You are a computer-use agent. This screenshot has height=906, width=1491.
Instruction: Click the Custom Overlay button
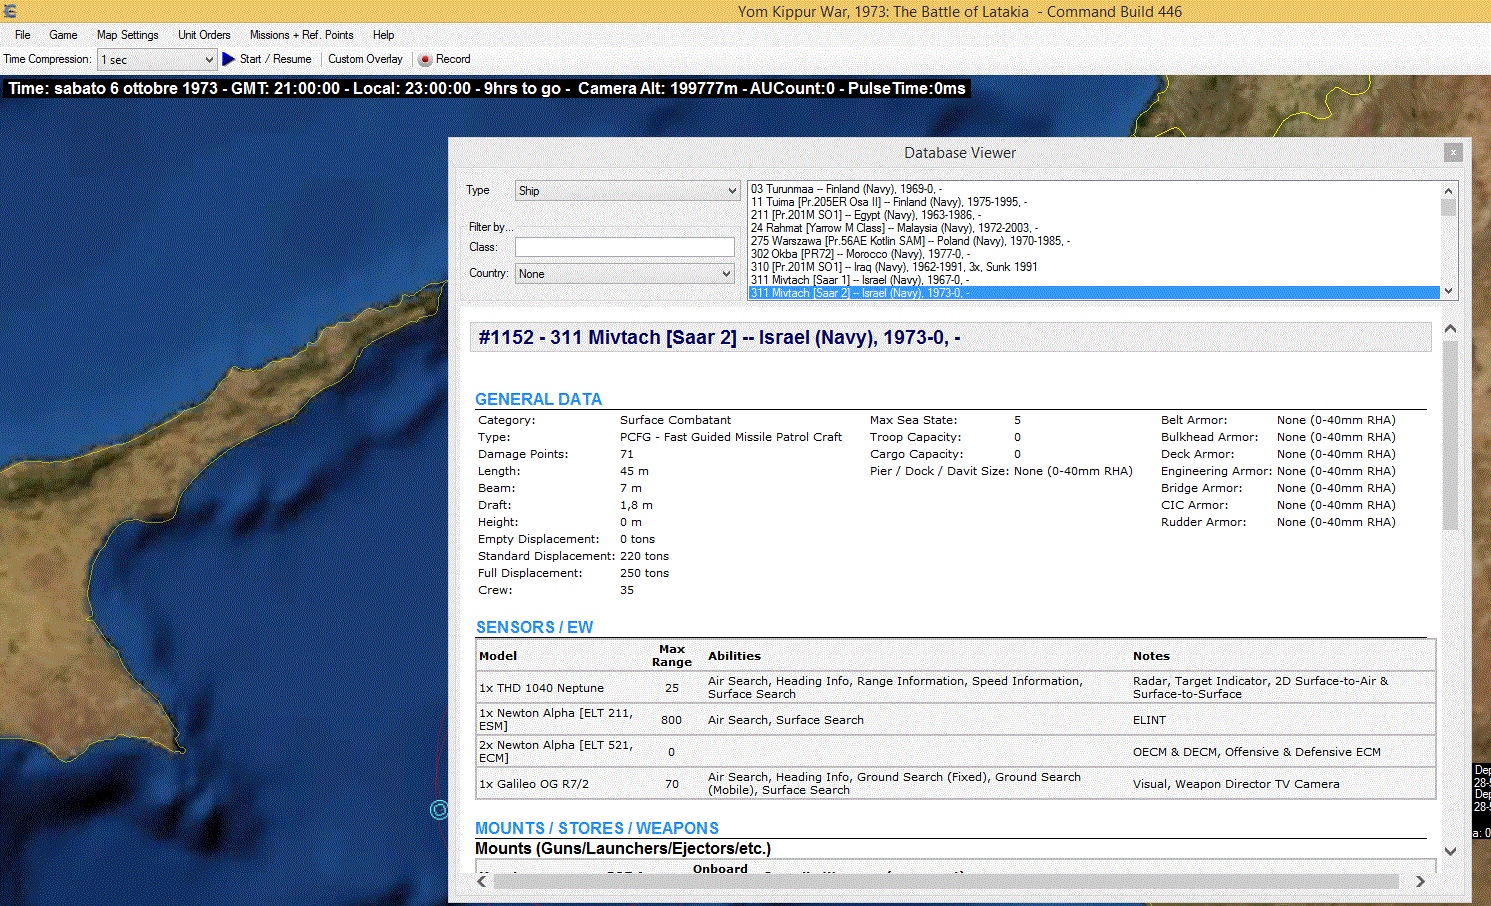[365, 60]
